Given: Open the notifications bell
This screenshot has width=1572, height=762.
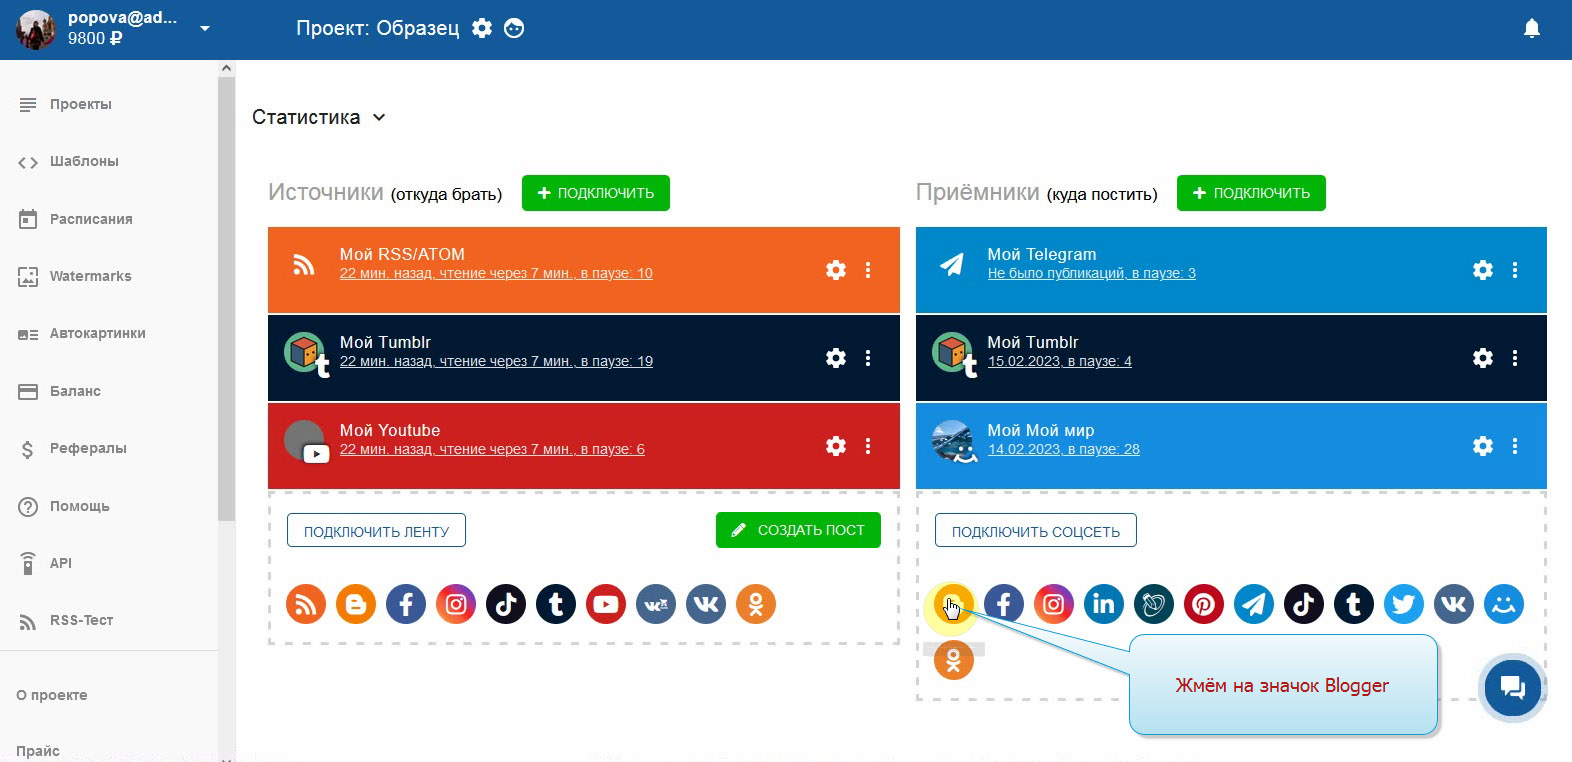Looking at the screenshot, I should [1531, 28].
